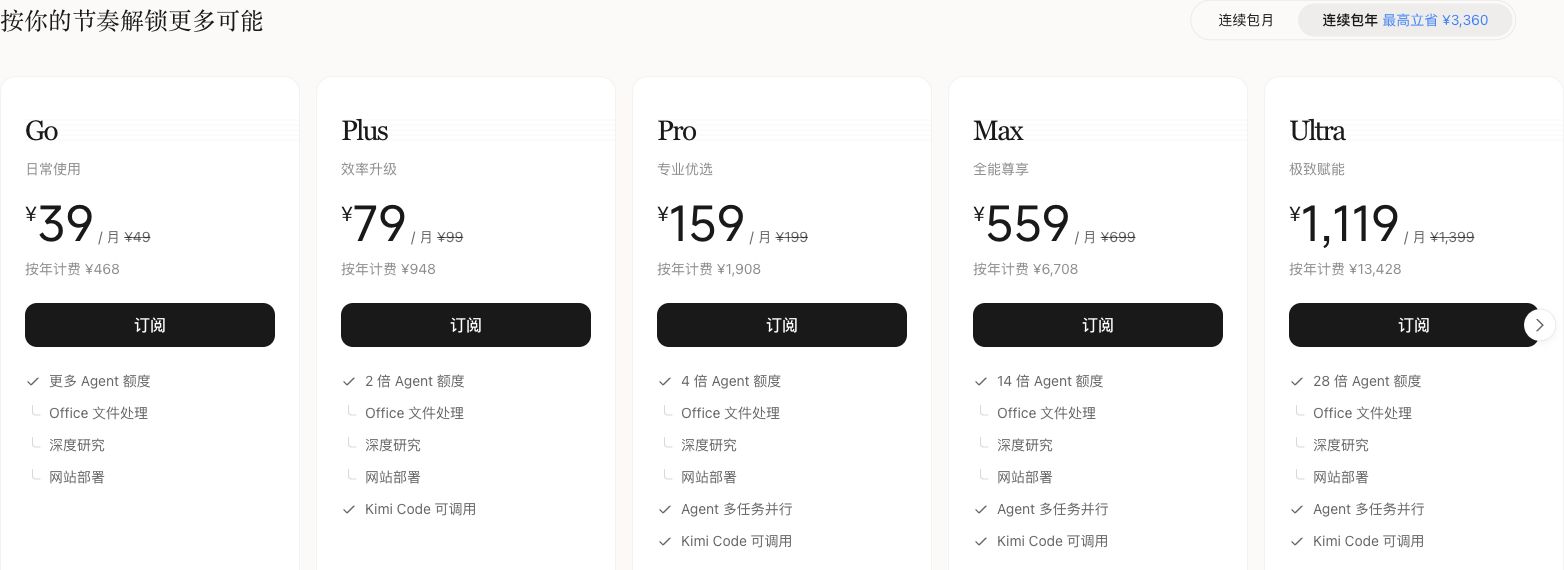1564x570 pixels.
Task: Click checkmark beside Max Kimi Code 可调用
Action: point(981,541)
